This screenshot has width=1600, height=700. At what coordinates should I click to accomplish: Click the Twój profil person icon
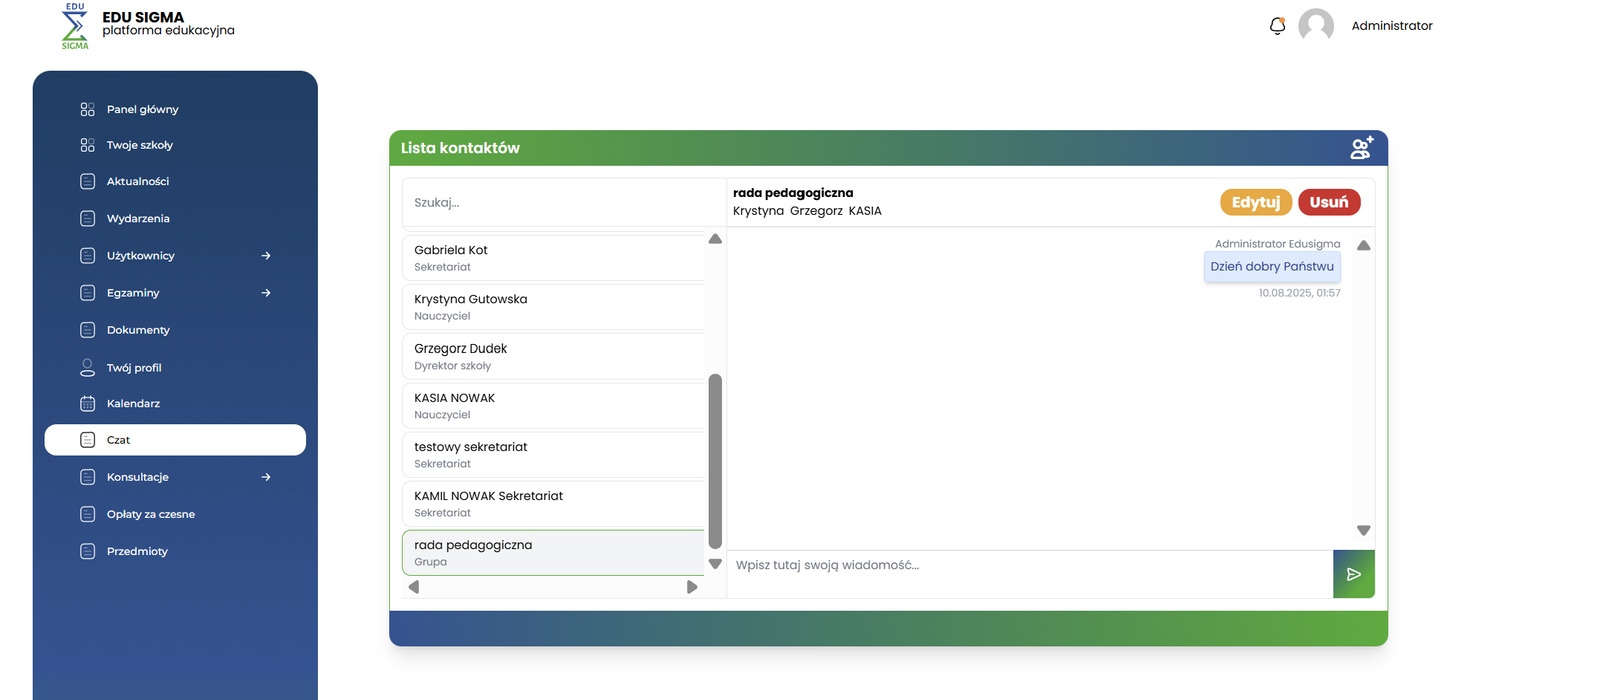point(88,368)
